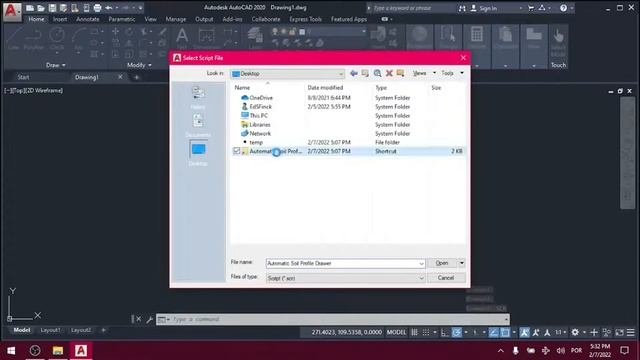Image resolution: width=640 pixels, height=360 pixels.
Task: Go back using the dialog's Back arrow icon
Action: (354, 73)
